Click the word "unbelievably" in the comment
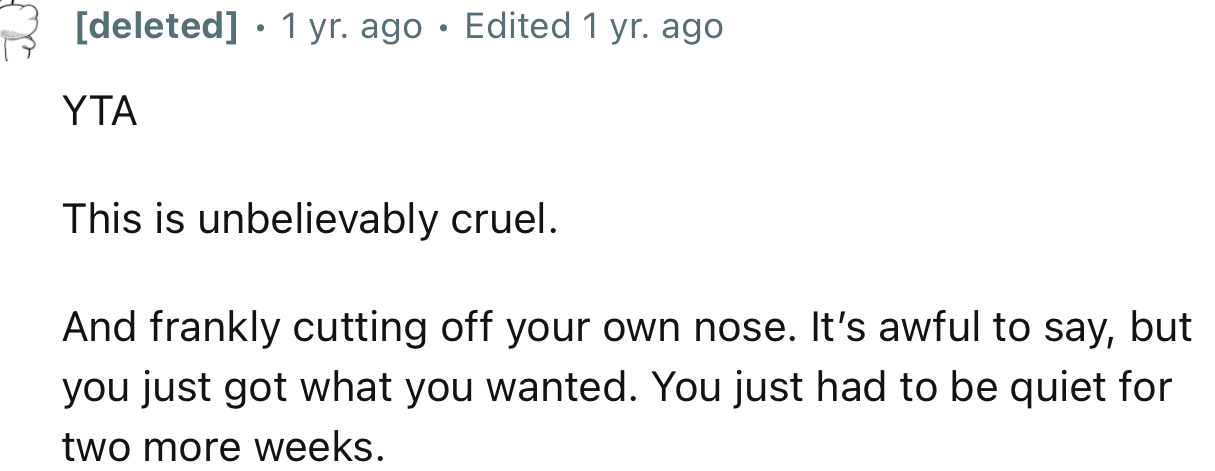1215x471 pixels. point(317,219)
